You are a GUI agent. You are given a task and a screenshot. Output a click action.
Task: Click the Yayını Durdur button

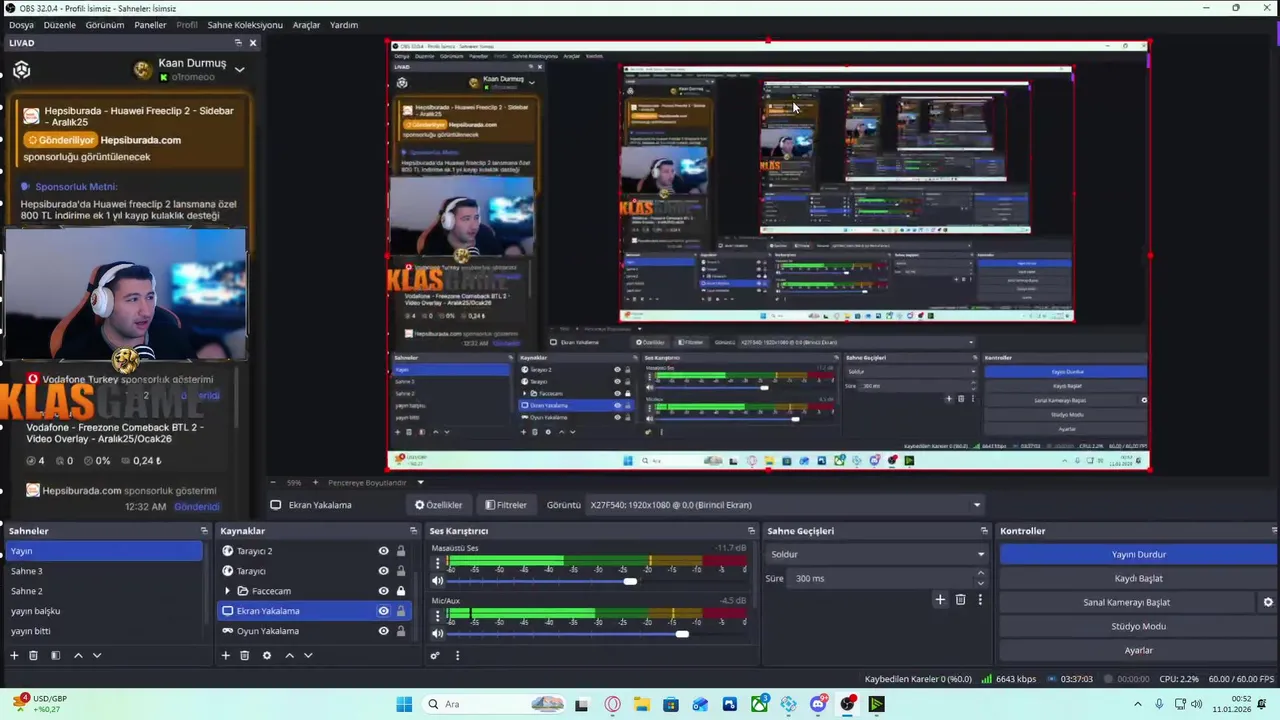pos(1139,554)
